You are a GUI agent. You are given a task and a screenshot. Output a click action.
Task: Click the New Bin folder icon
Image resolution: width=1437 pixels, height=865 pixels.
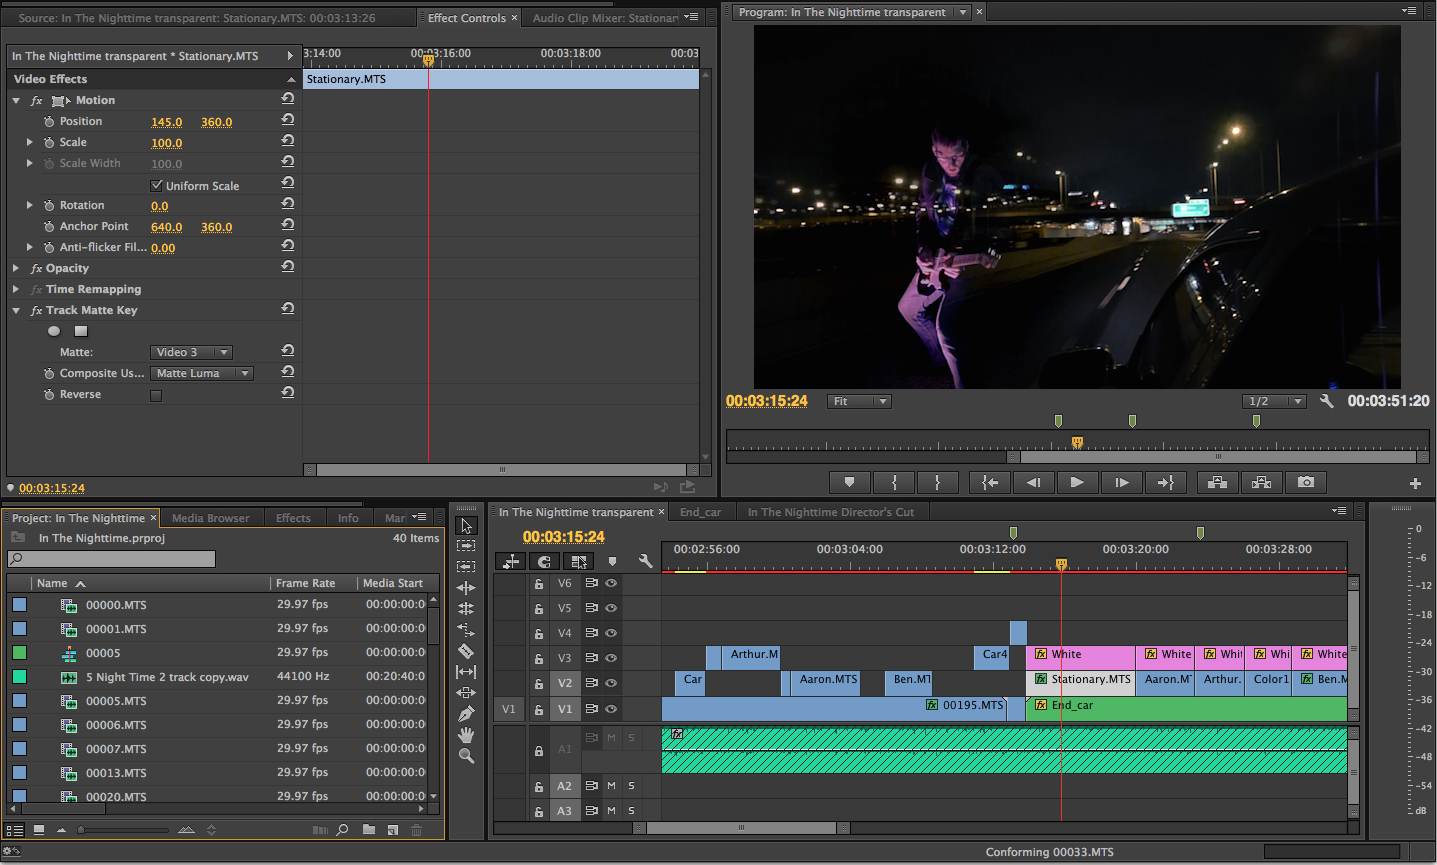pyautogui.click(x=369, y=830)
